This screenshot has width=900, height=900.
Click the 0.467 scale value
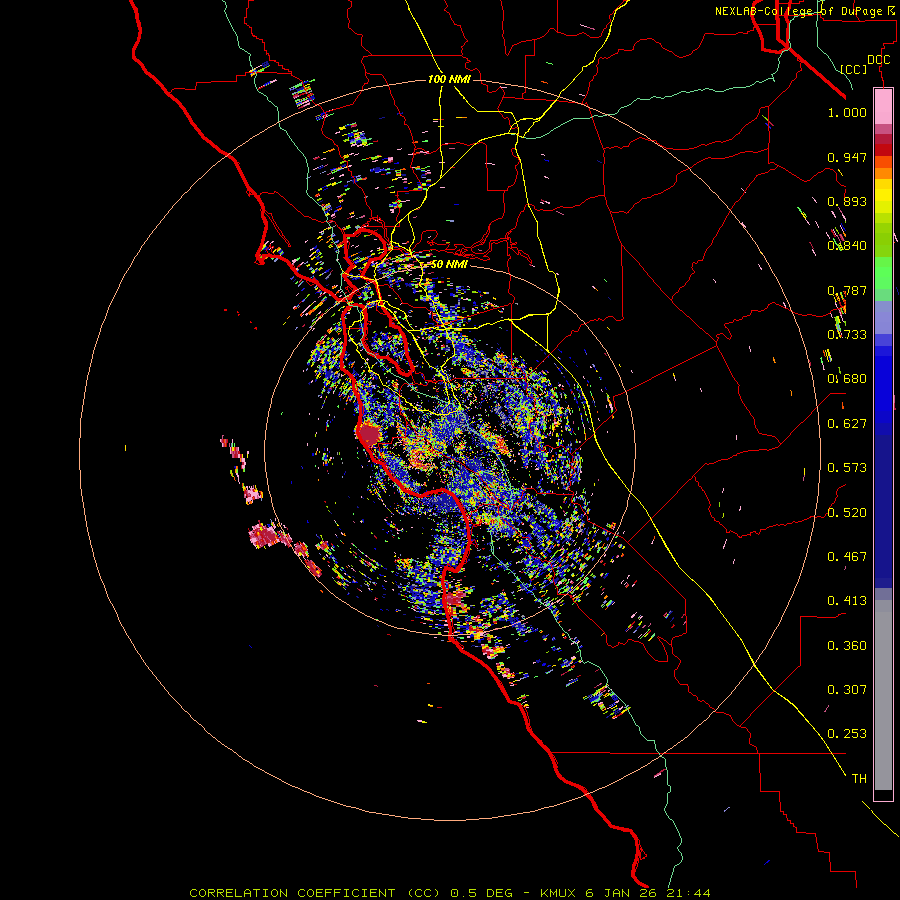click(x=847, y=557)
